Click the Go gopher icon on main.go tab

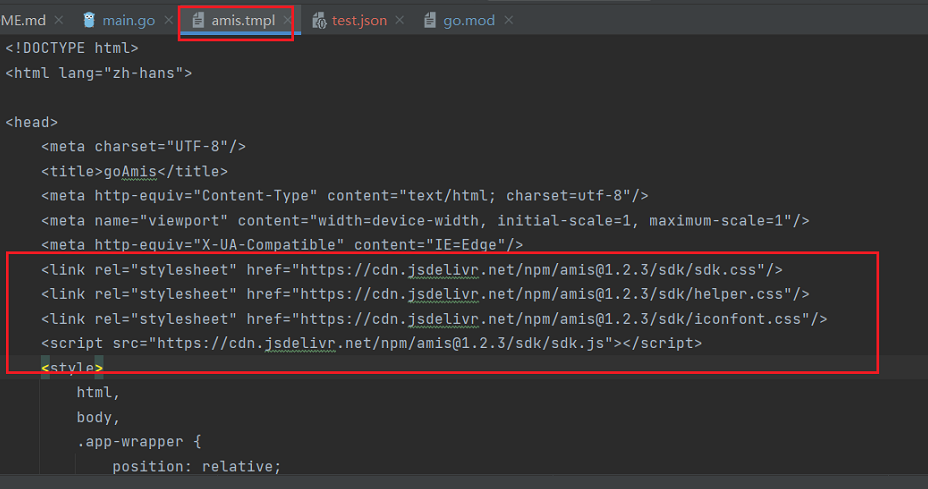pyautogui.click(x=89, y=20)
